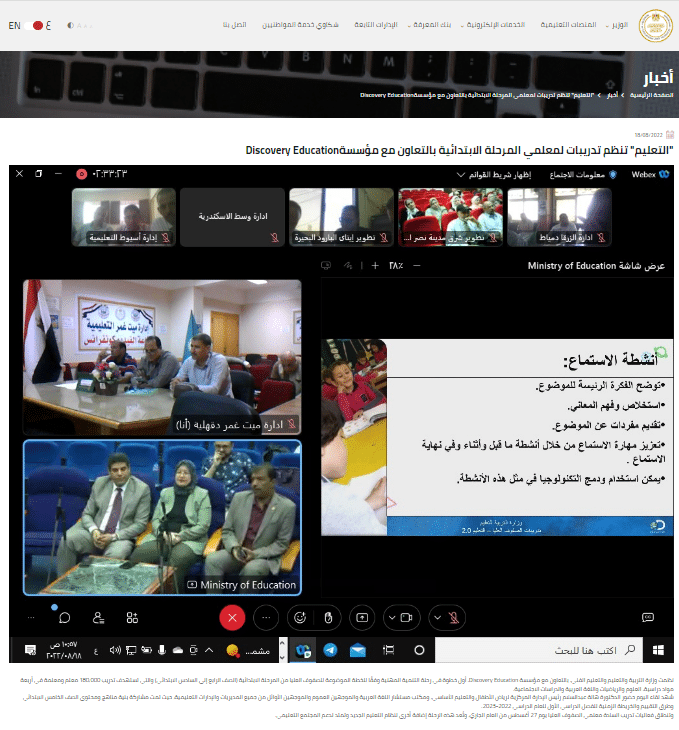Click the red recording indicator
This screenshot has width=679, height=730.
tap(81, 174)
